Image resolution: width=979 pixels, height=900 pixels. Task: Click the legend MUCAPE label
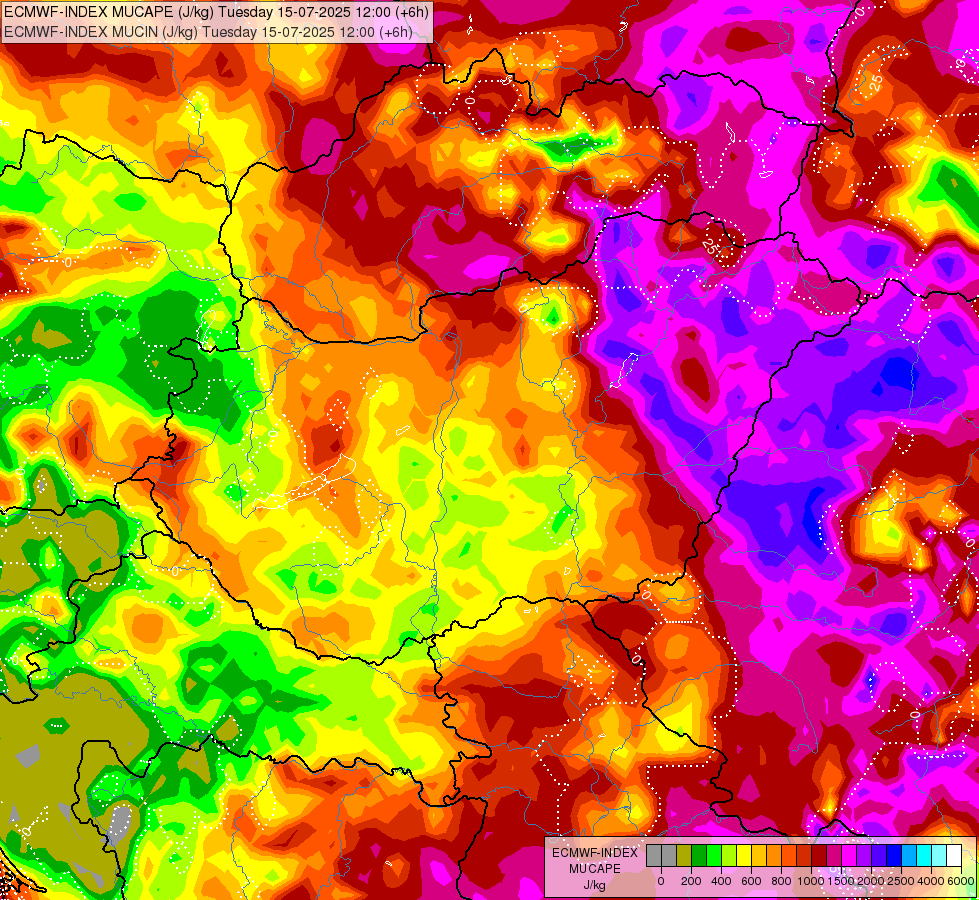point(595,869)
